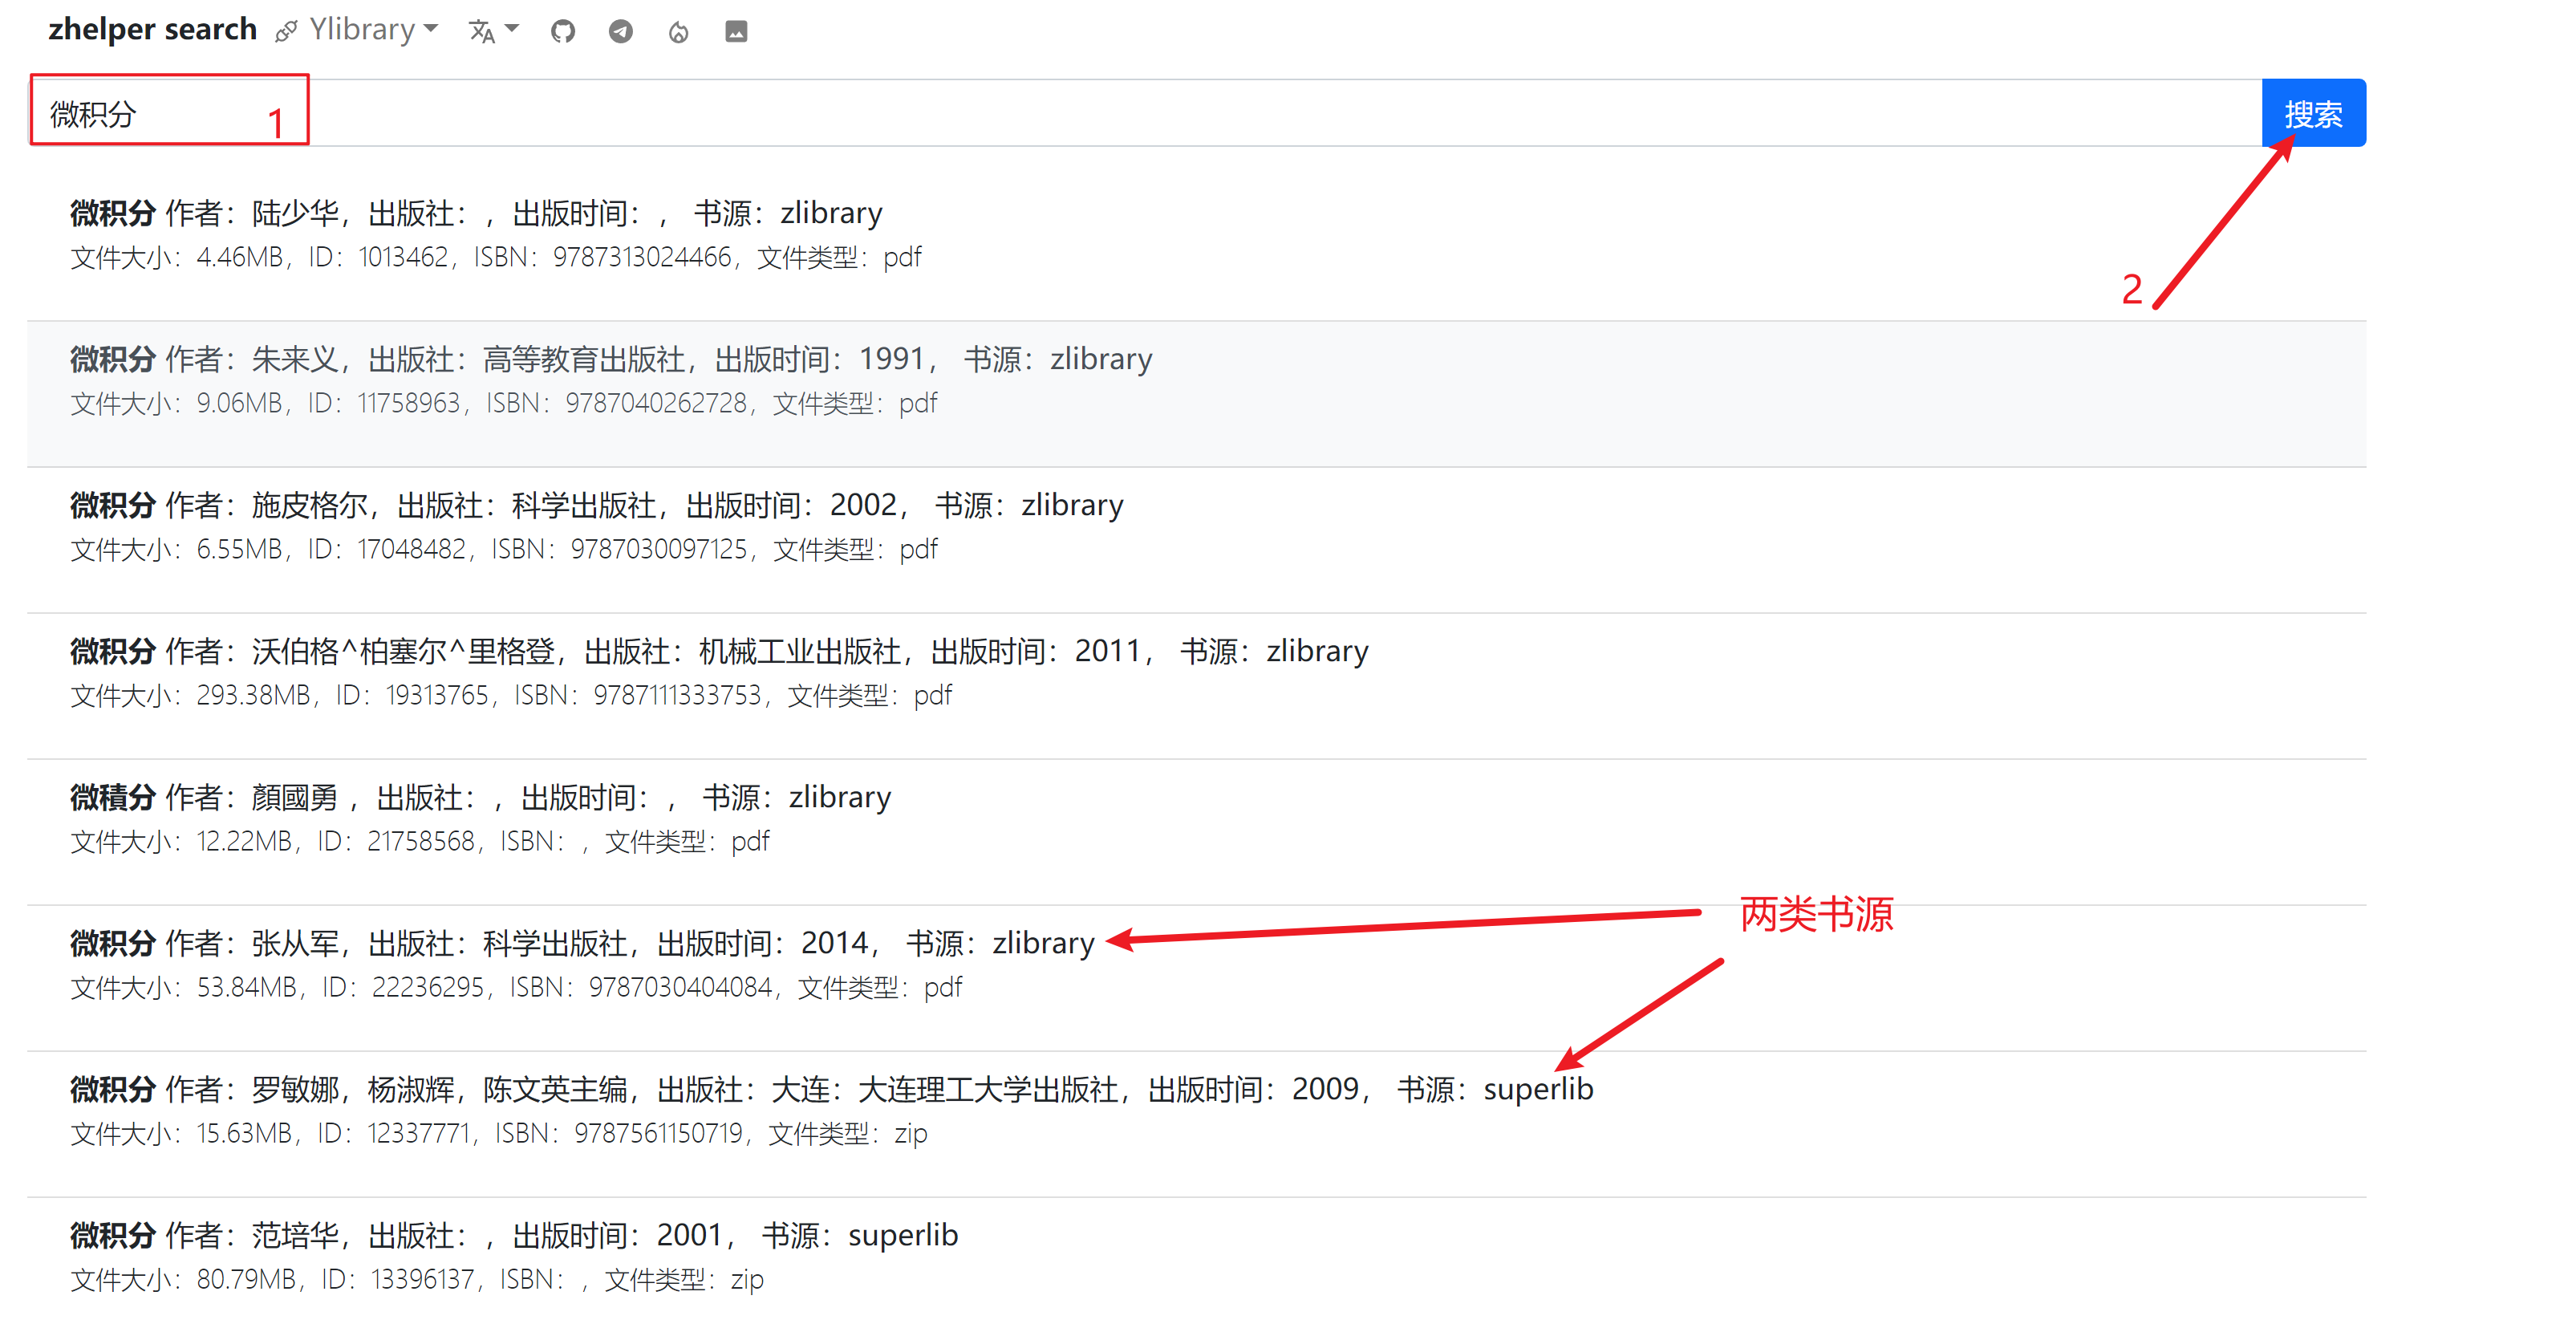Click the Telegram icon
Screen dimensions: 2576x1324
click(620, 32)
